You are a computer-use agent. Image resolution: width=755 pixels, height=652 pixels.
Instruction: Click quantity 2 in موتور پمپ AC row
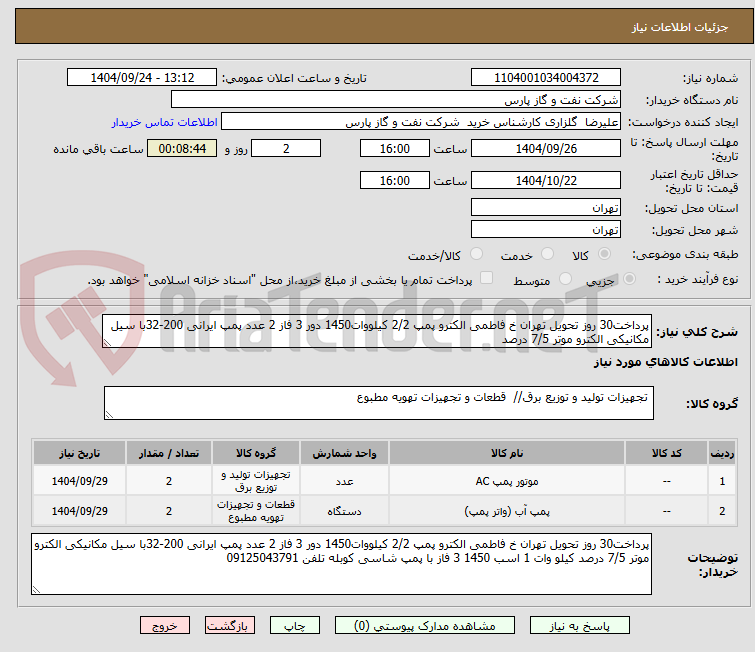(x=169, y=481)
